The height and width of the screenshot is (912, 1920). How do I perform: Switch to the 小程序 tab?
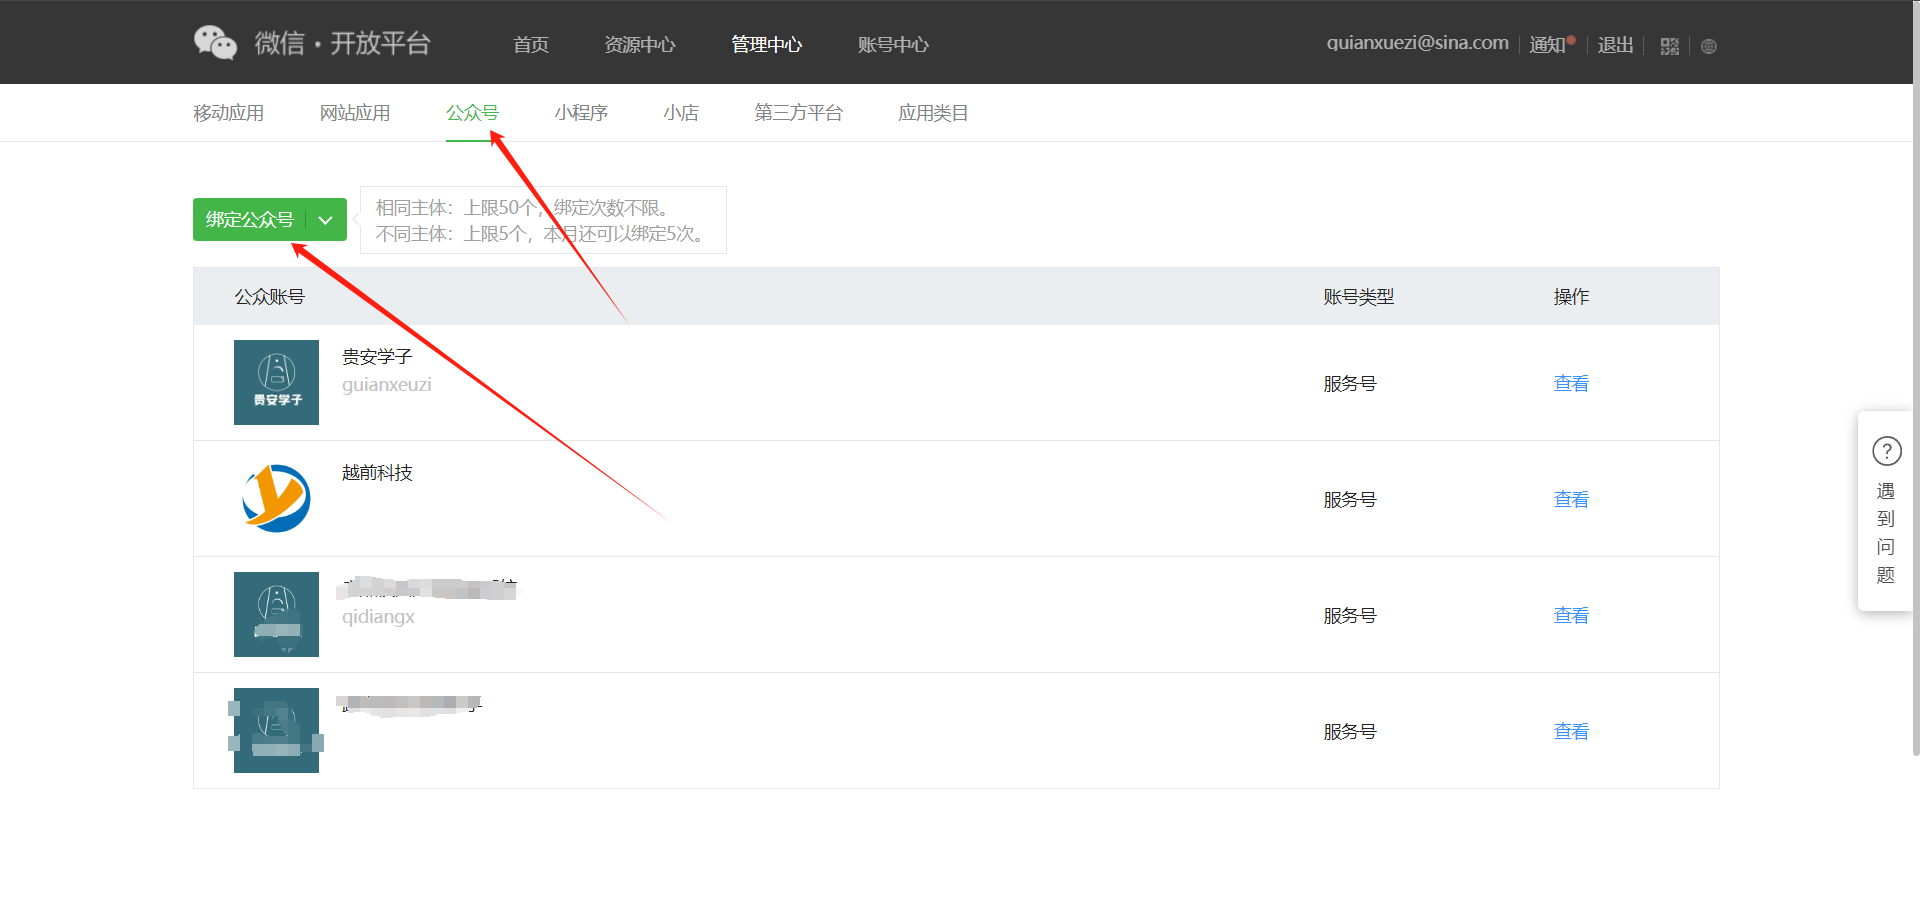coord(581,113)
